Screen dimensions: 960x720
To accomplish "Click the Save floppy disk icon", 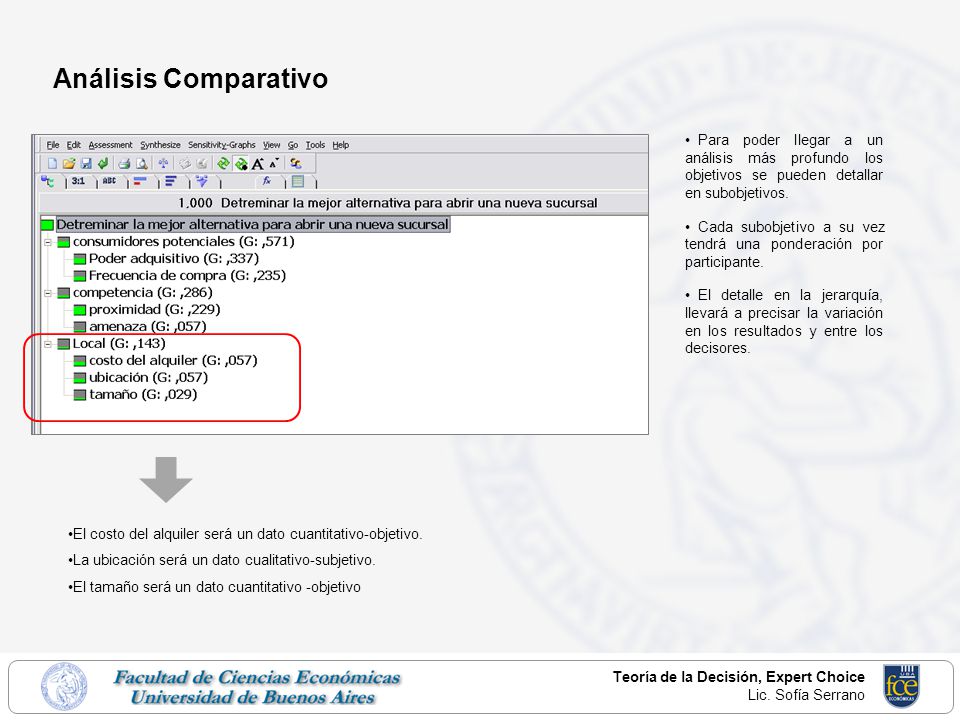I will [x=86, y=163].
